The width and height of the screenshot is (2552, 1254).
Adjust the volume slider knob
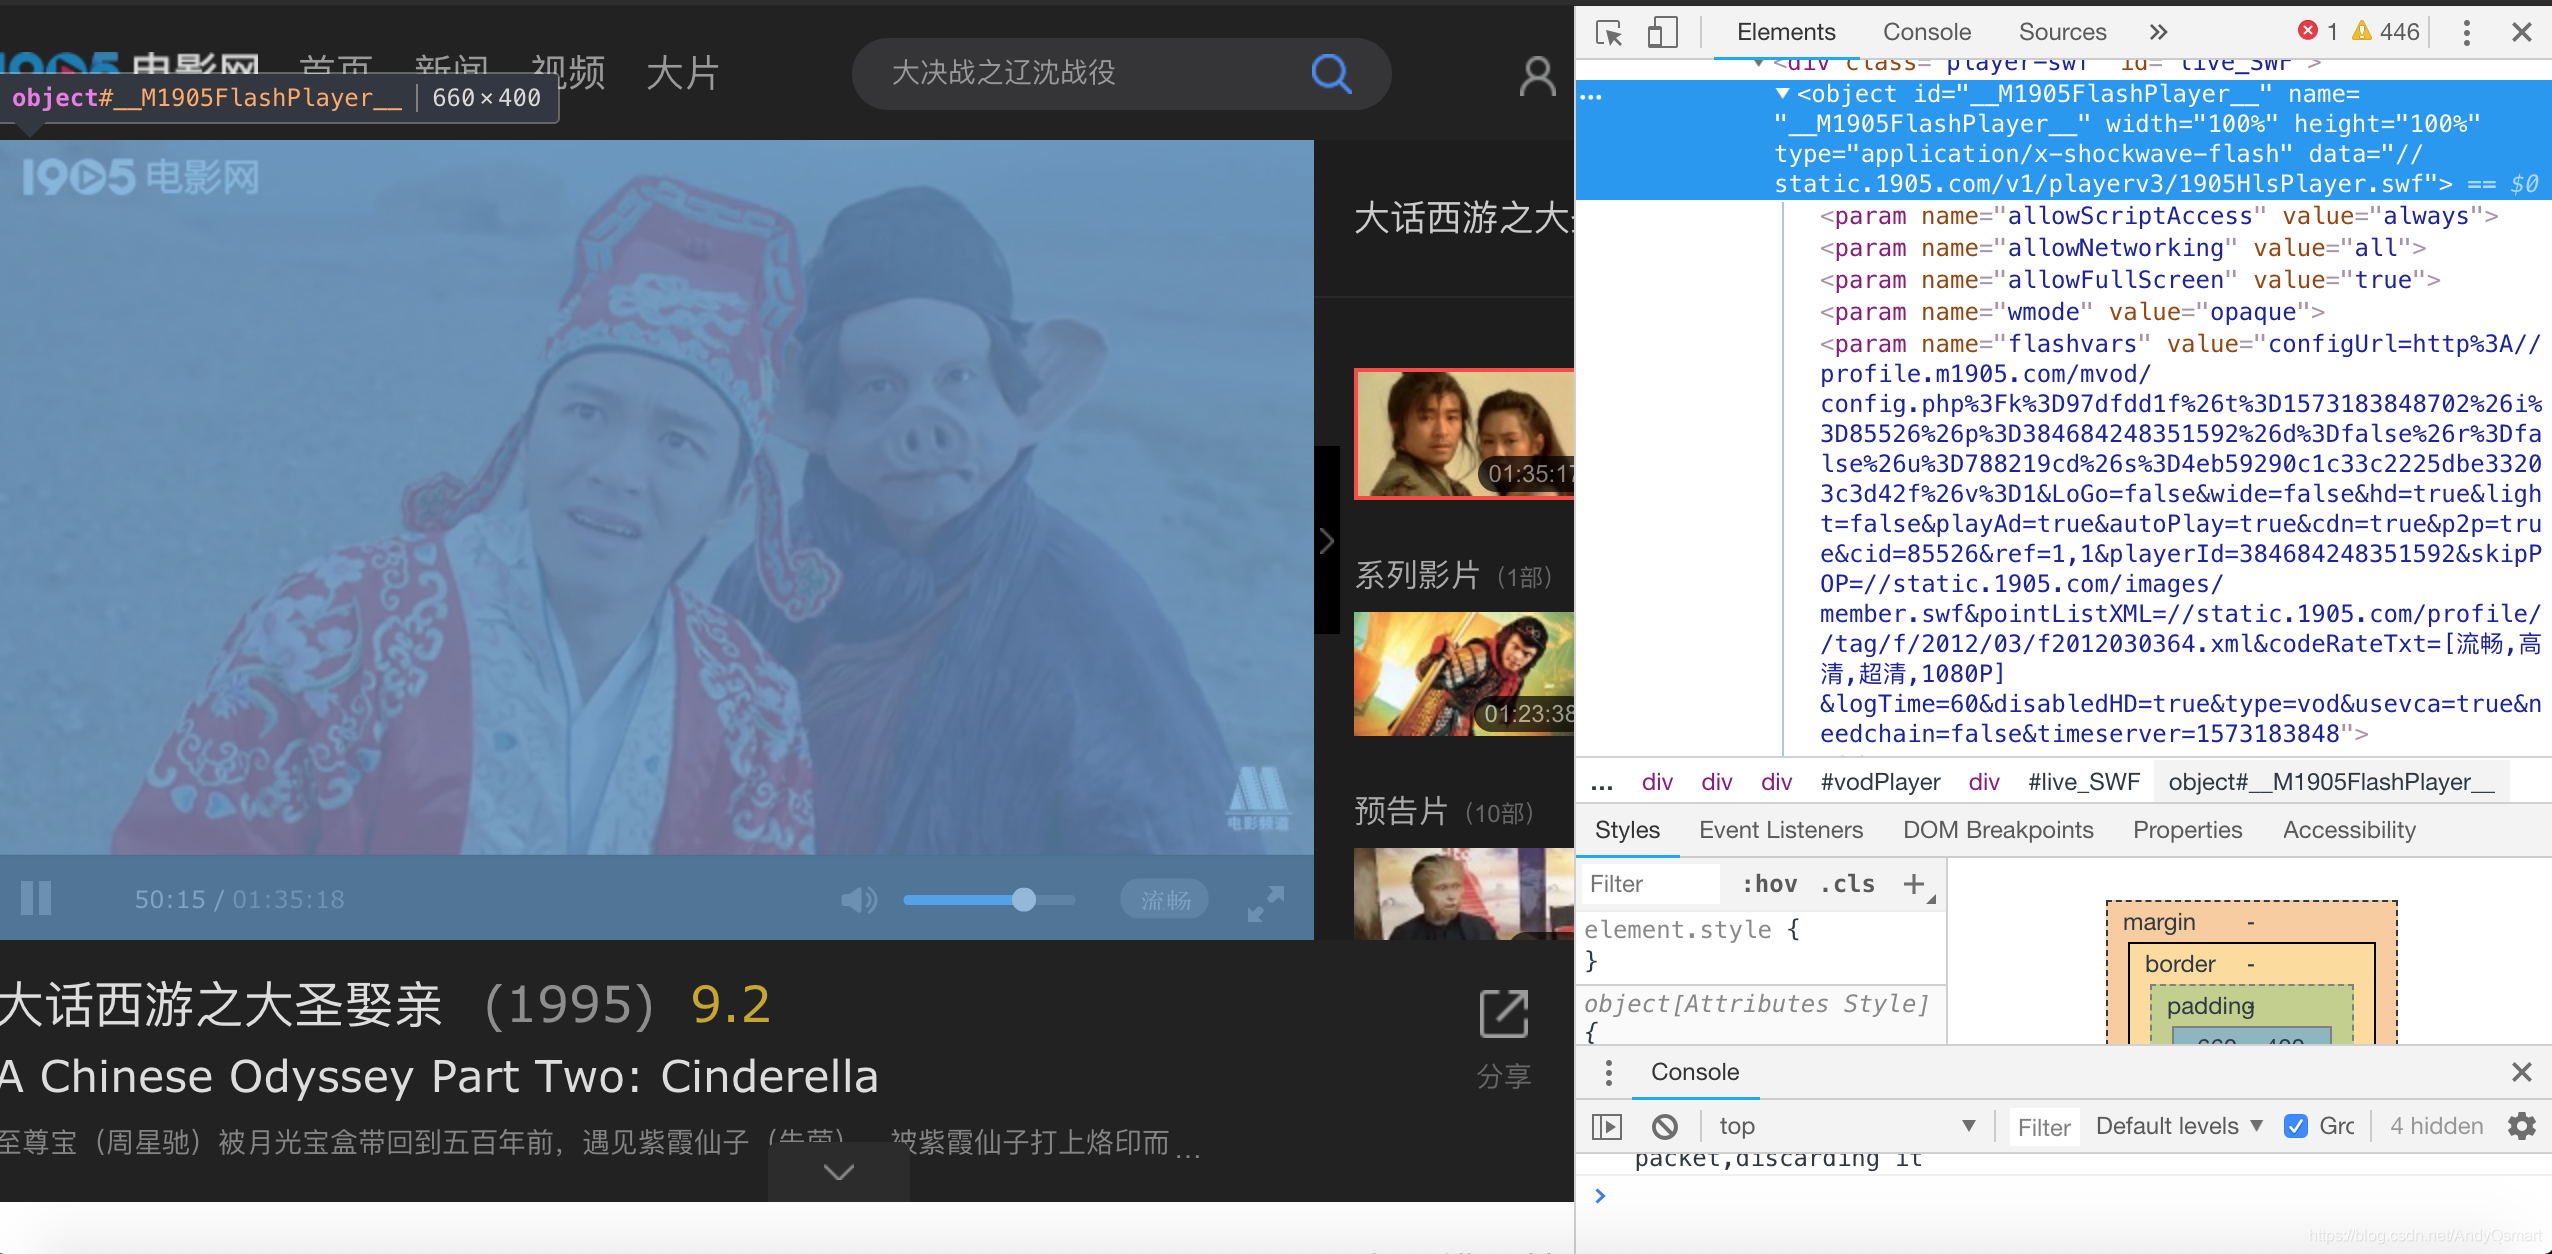coord(1023,899)
